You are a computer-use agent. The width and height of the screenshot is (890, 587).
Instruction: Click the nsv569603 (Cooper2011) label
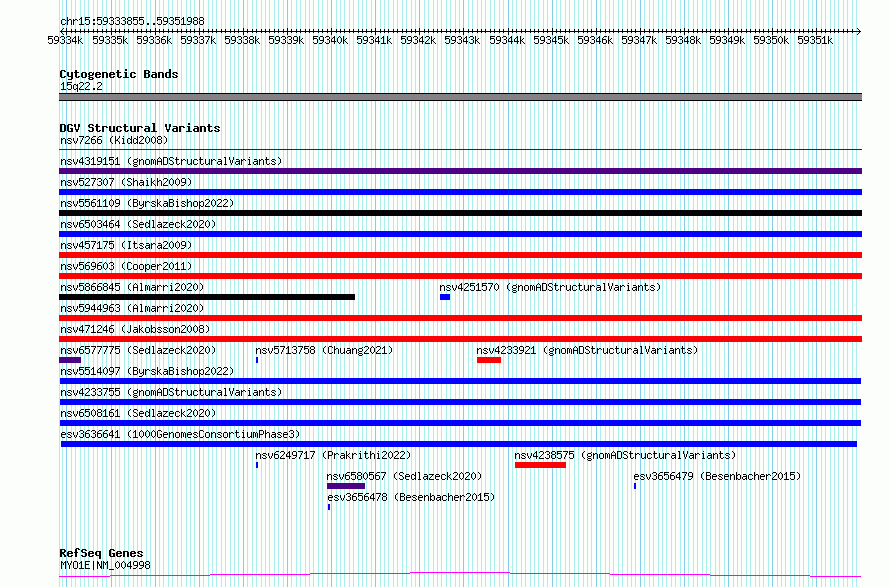point(126,266)
